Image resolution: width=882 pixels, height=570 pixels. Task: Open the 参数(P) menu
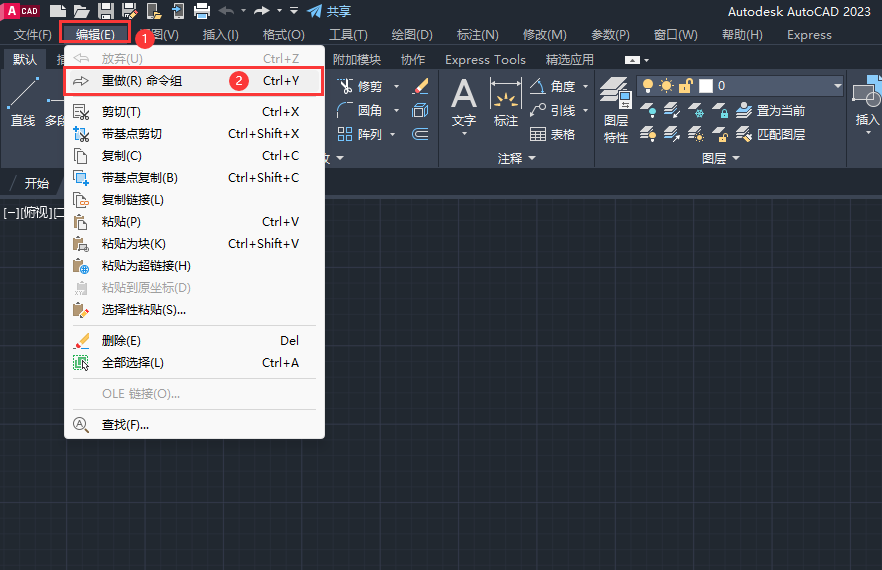coord(610,35)
